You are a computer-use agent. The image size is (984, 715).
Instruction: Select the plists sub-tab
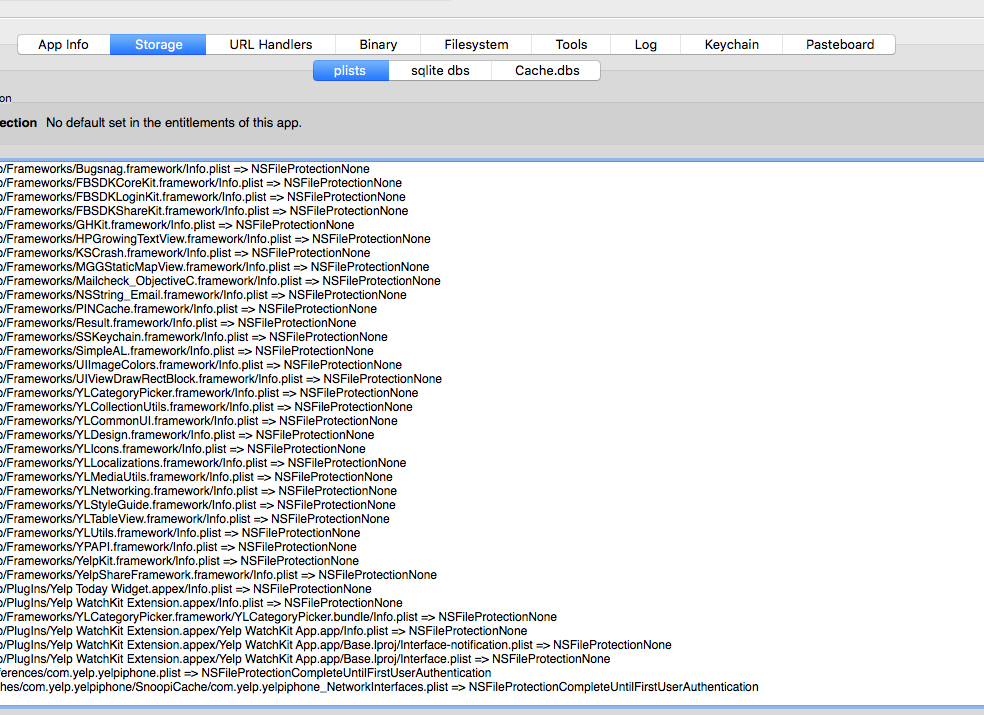(350, 70)
